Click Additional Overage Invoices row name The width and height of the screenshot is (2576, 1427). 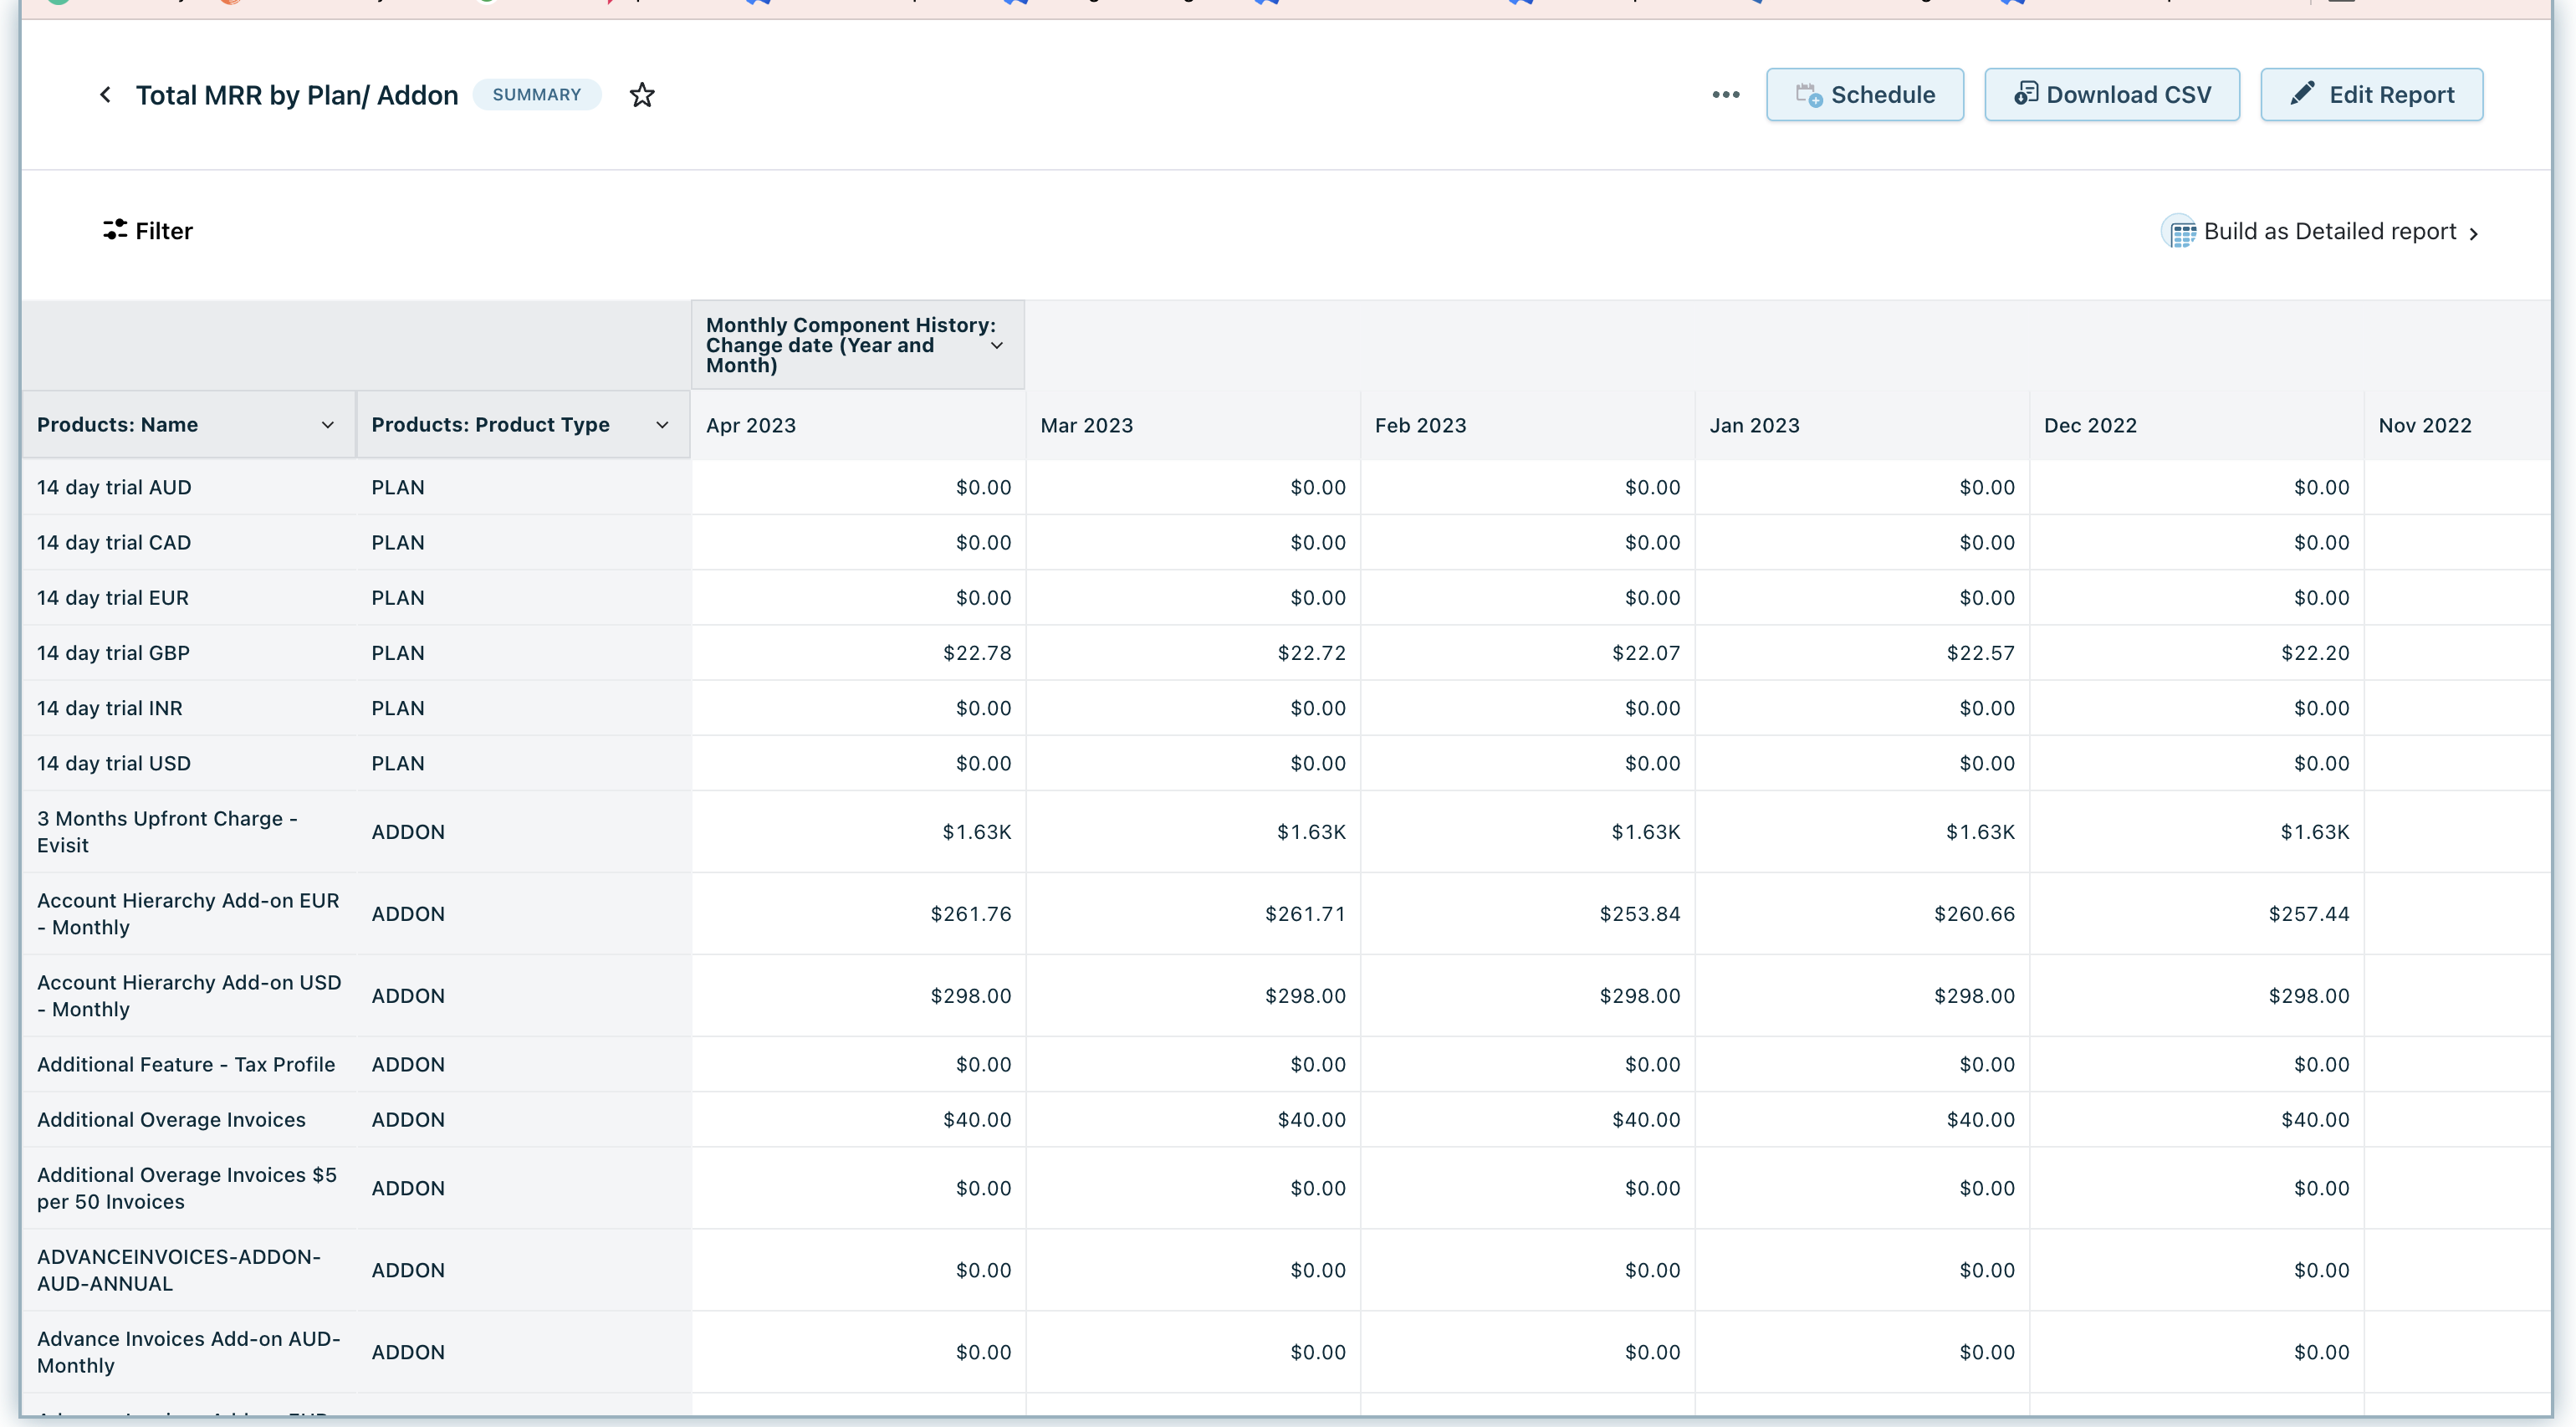[171, 1120]
